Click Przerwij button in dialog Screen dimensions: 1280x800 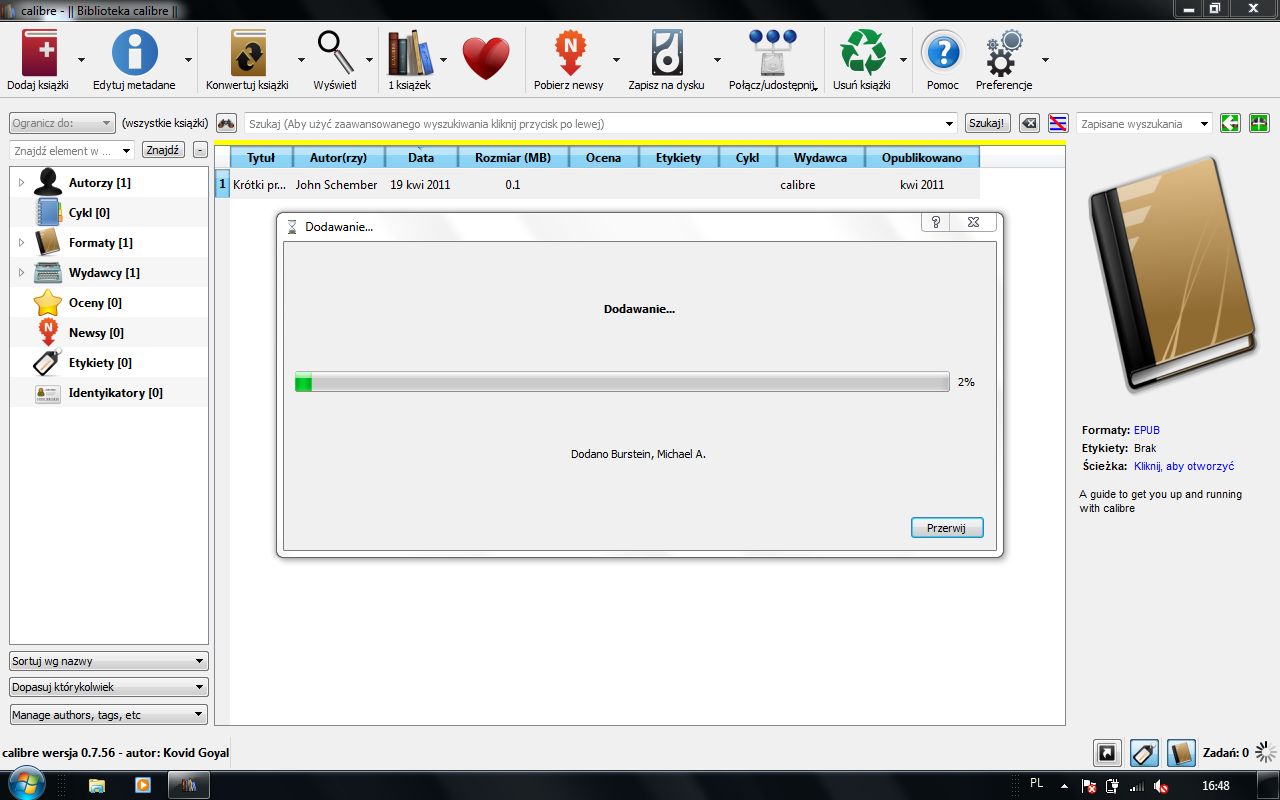pos(947,528)
